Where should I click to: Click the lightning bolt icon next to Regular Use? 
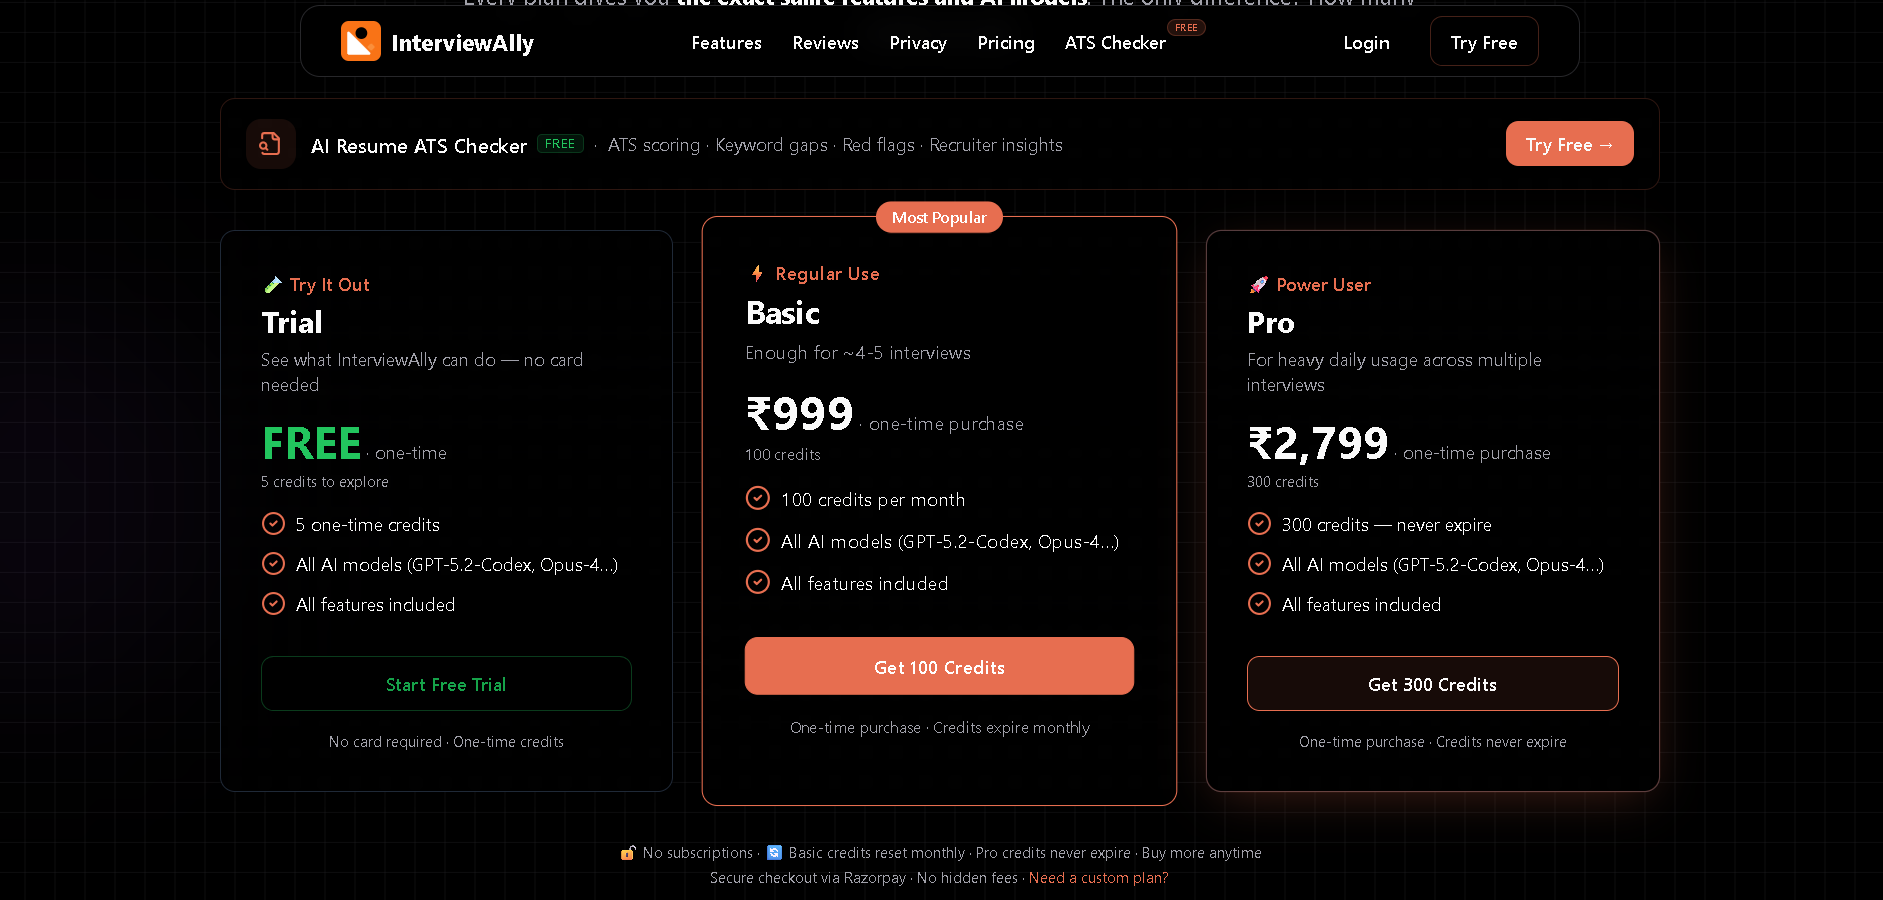point(757,273)
